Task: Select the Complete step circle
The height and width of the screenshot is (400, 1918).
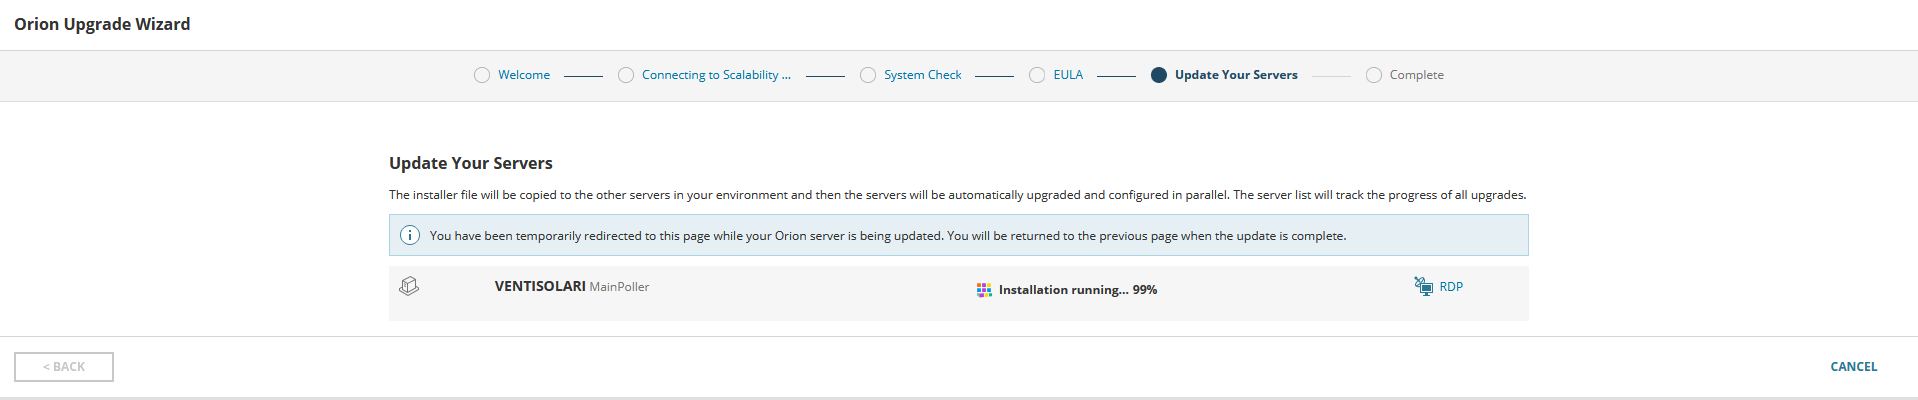Action: (1374, 75)
